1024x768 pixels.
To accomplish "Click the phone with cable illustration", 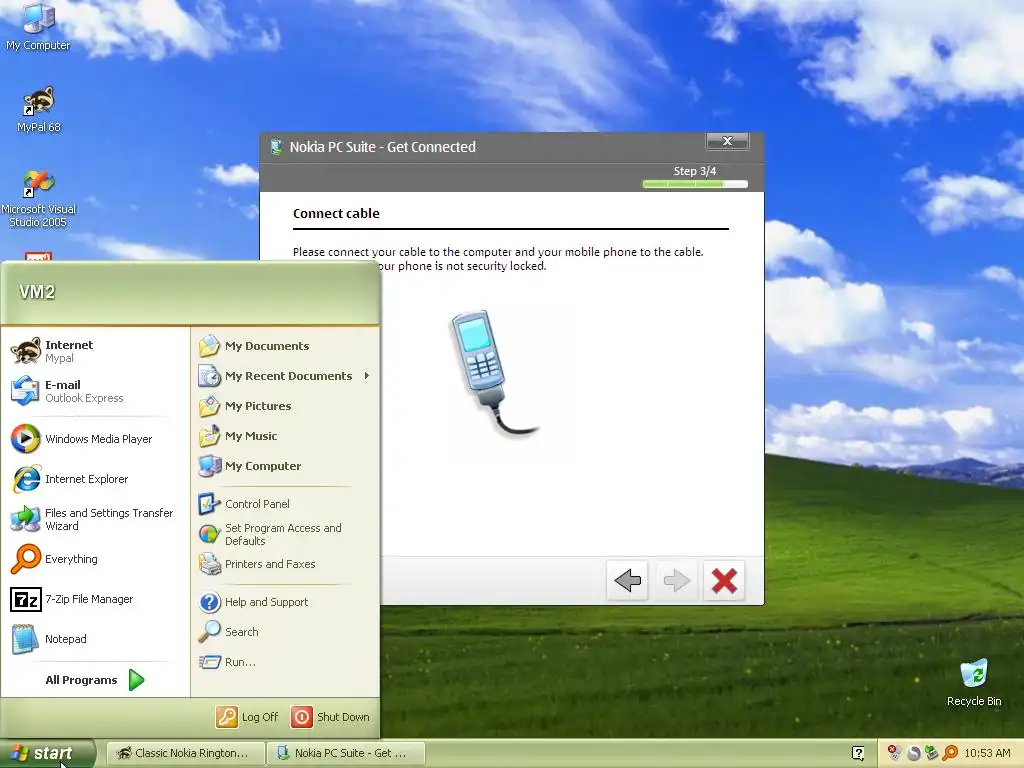I will pos(493,373).
